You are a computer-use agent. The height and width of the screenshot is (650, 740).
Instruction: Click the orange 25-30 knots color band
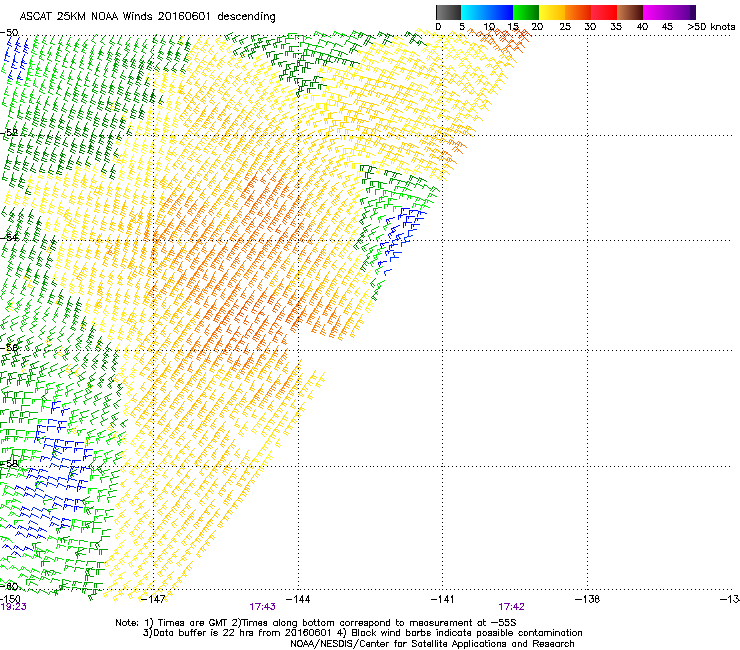click(578, 12)
